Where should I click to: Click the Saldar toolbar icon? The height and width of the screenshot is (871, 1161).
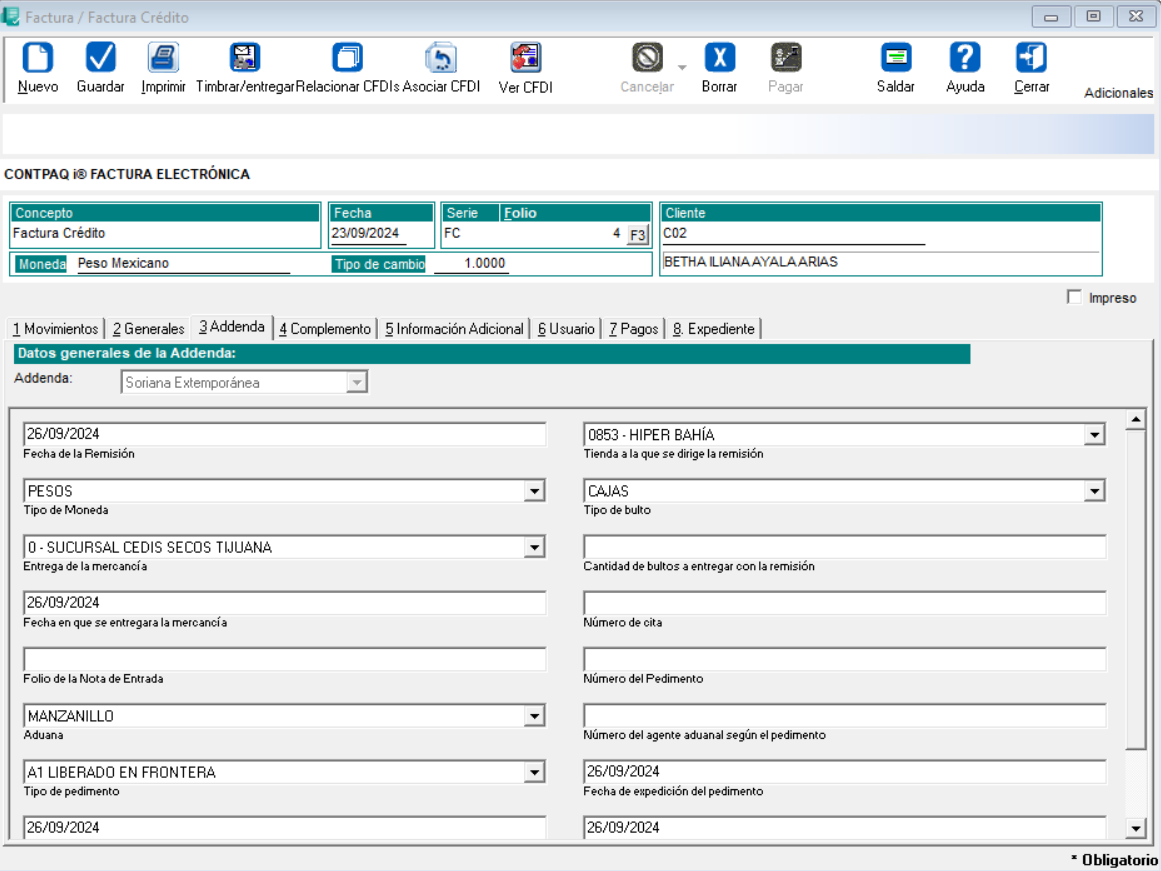[895, 58]
